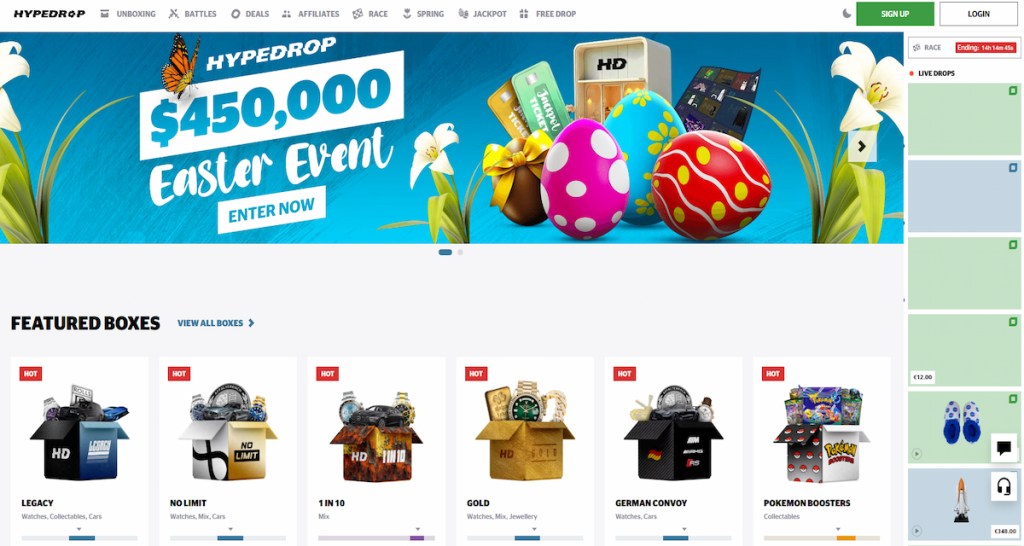
Task: Click the Legacy box risk slider
Action: [79, 538]
